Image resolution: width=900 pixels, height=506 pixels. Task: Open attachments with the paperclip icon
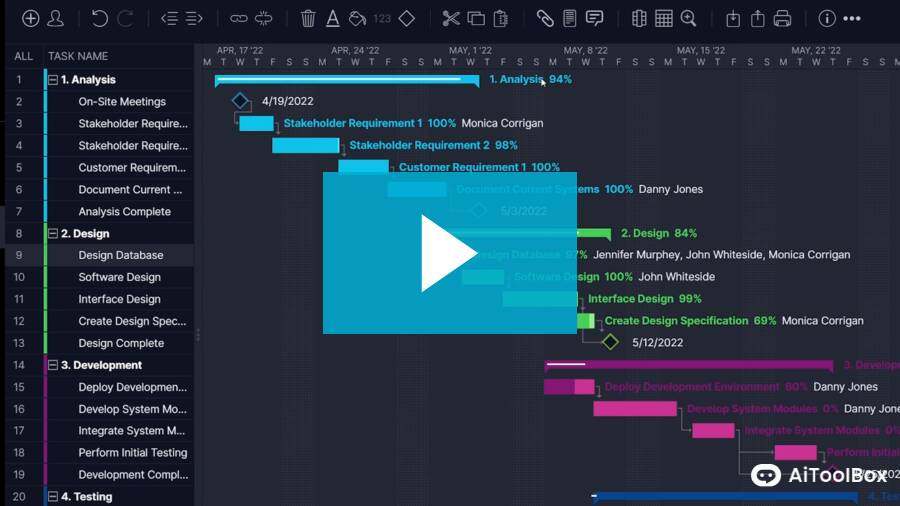[x=545, y=18]
